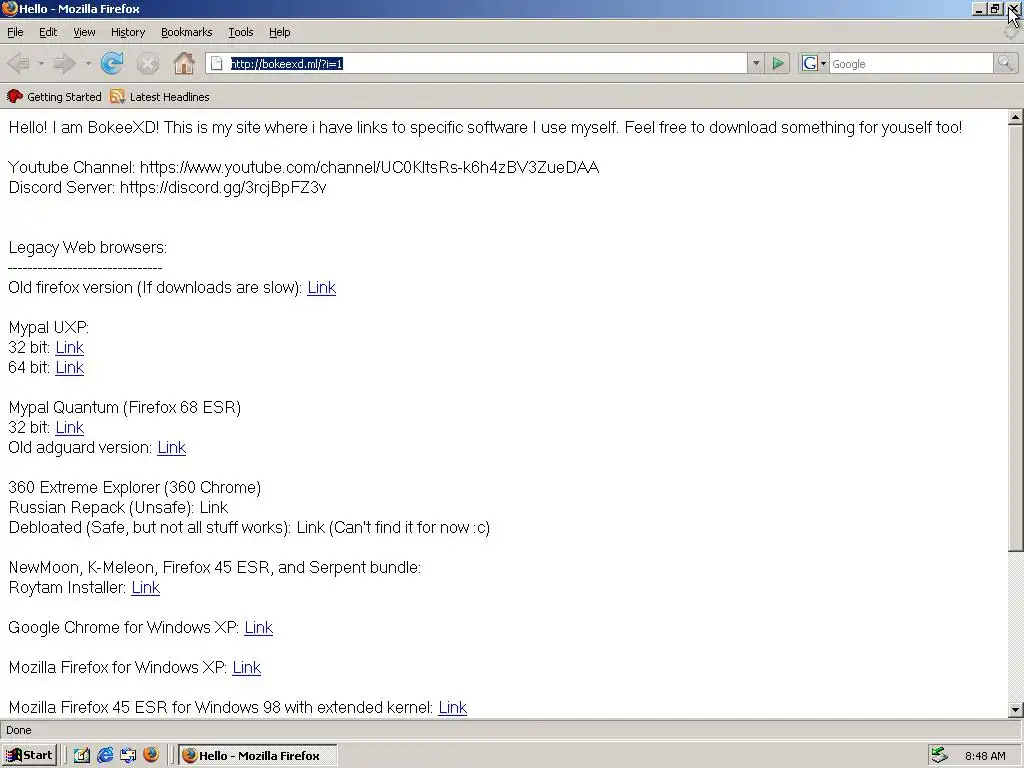Open the Bookmarks menu
Screen dimensions: 1024x768
187,32
